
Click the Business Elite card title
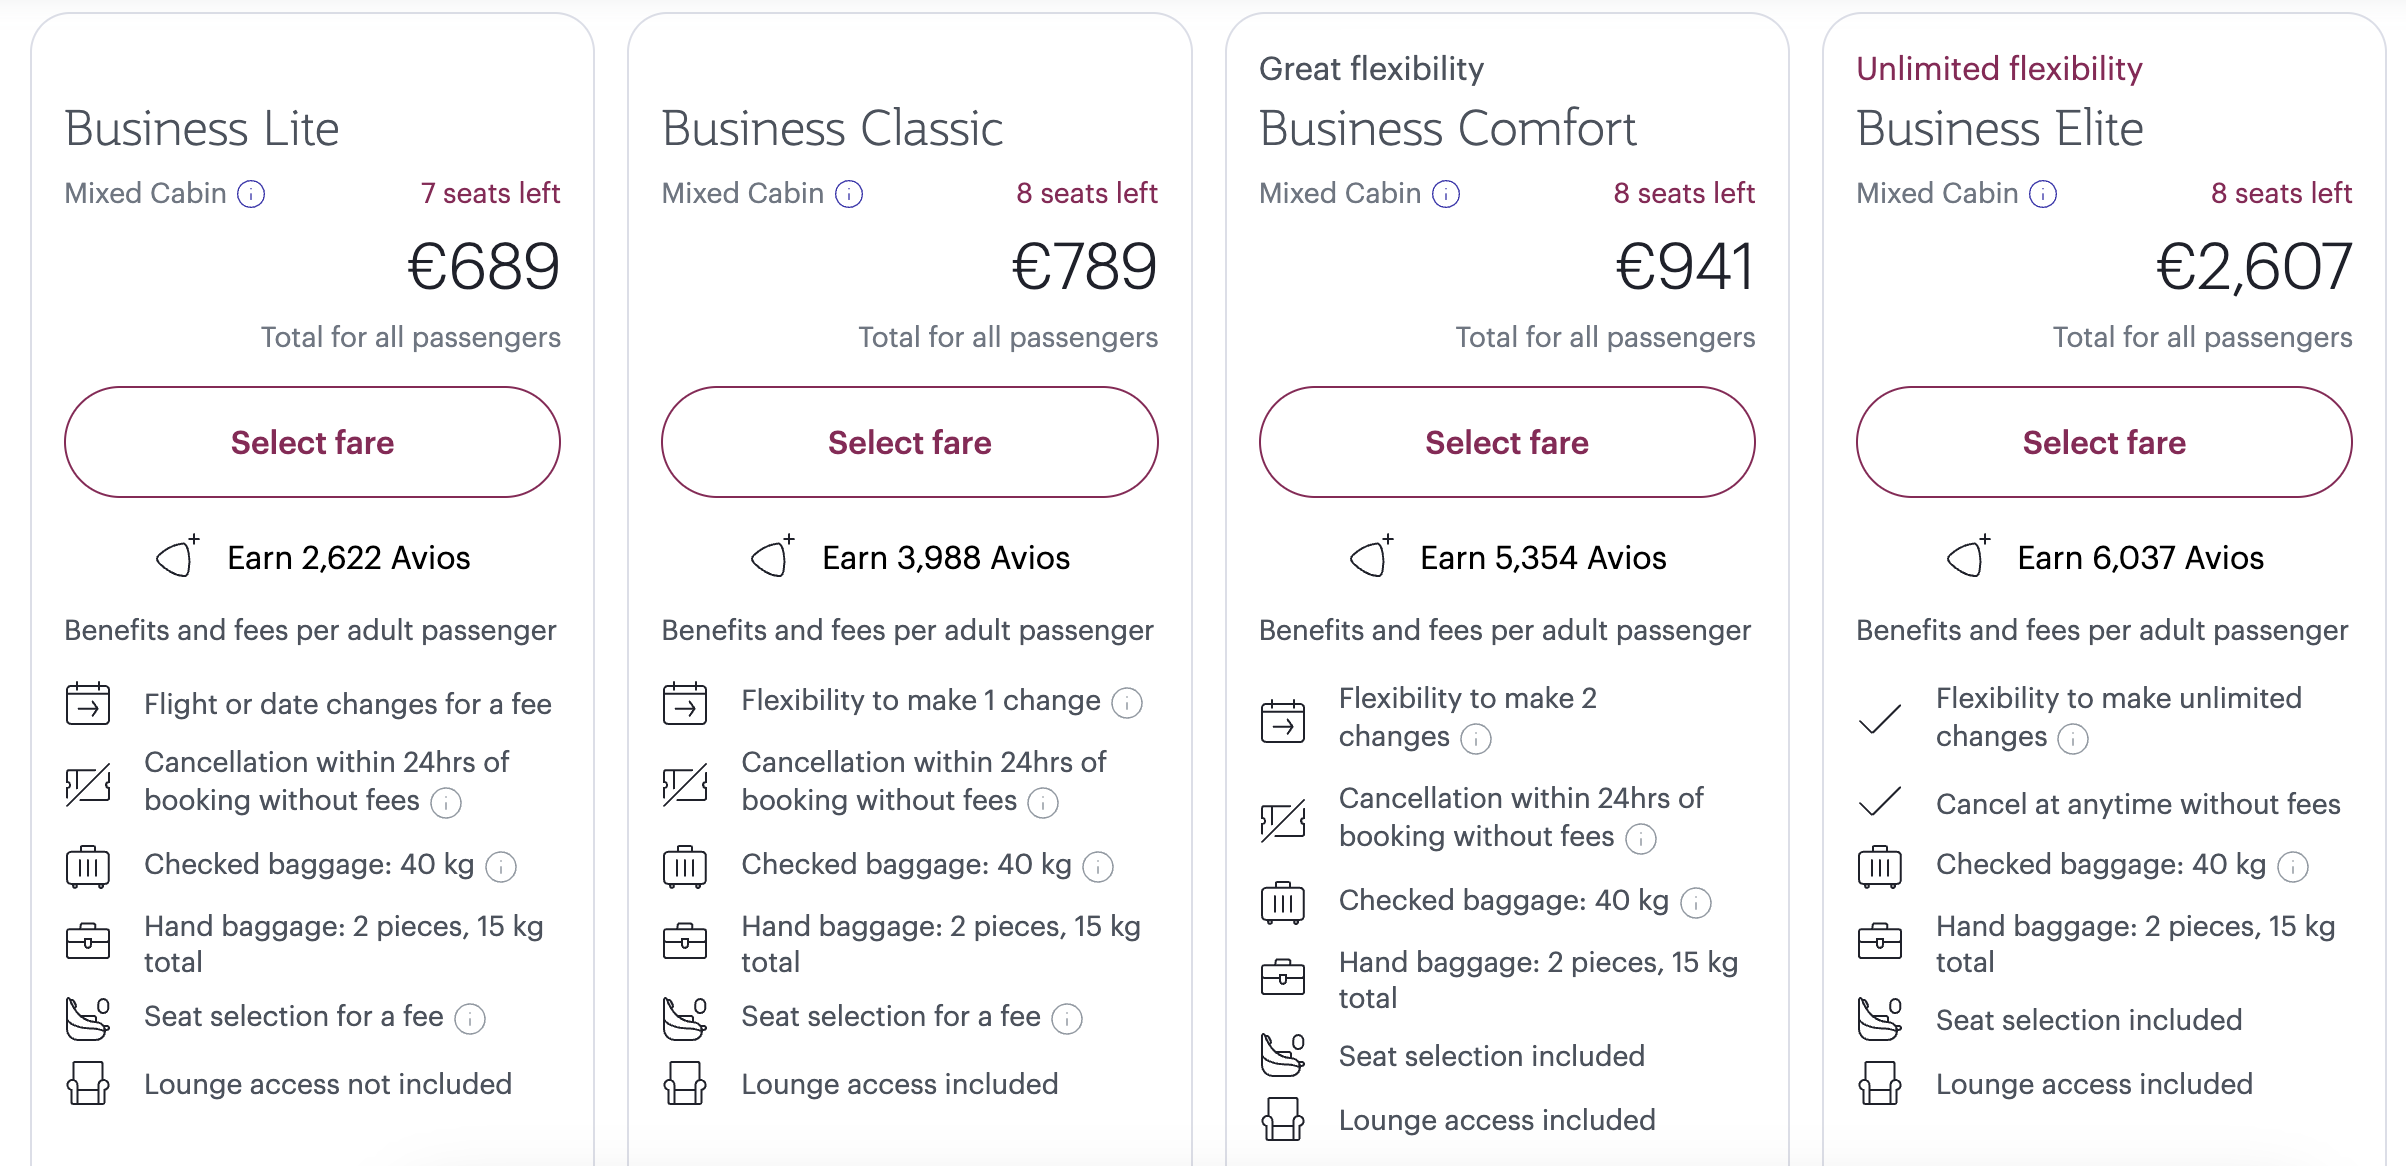(x=1999, y=129)
